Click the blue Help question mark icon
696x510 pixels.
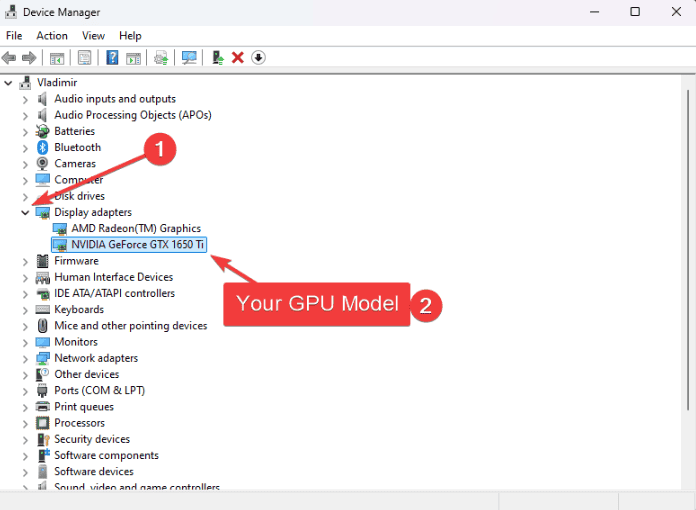coord(112,58)
